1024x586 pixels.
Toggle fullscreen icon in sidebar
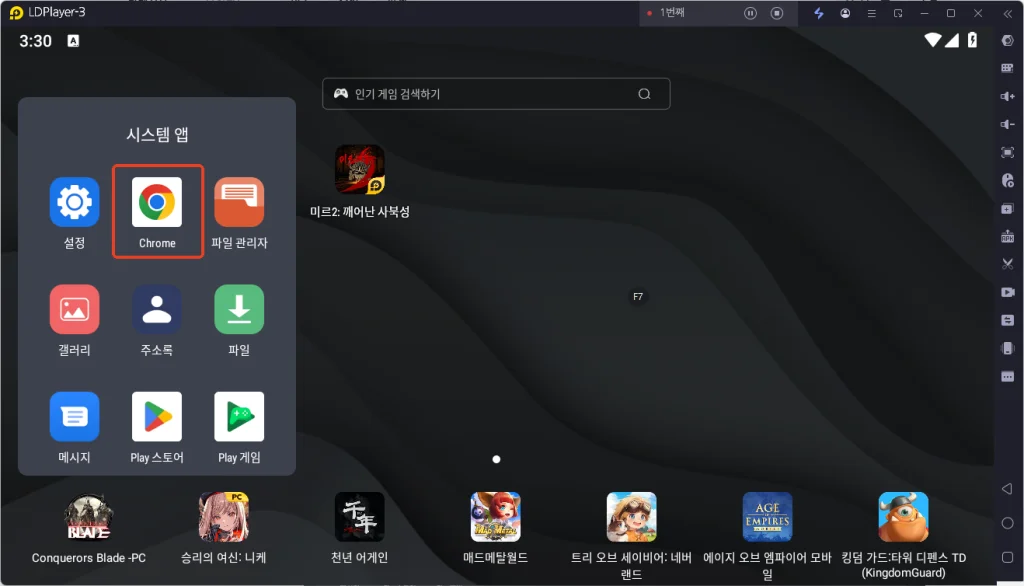pos(1008,152)
